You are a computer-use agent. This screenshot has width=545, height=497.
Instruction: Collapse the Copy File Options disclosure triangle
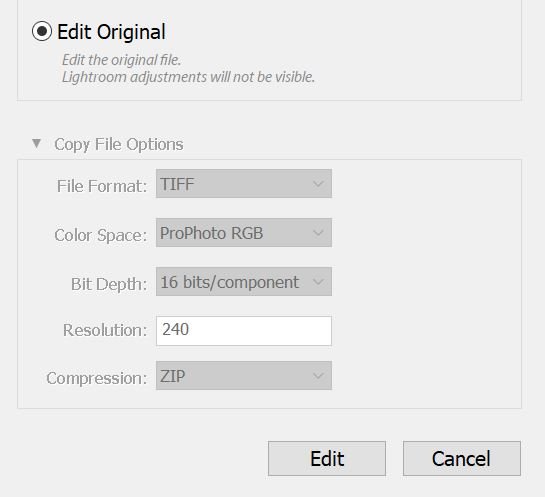click(36, 144)
